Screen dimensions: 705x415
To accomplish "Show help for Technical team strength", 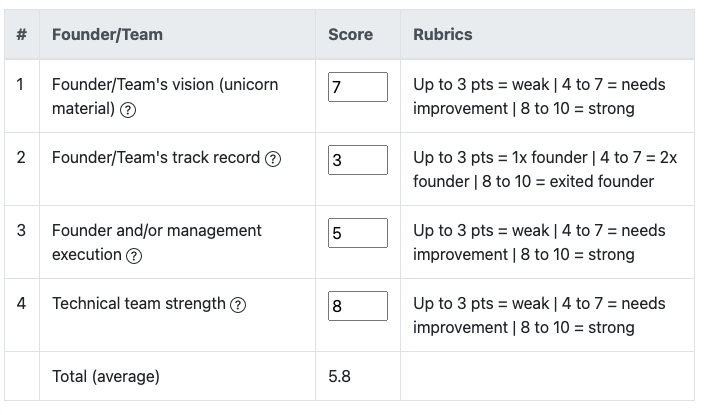I will pos(238,305).
